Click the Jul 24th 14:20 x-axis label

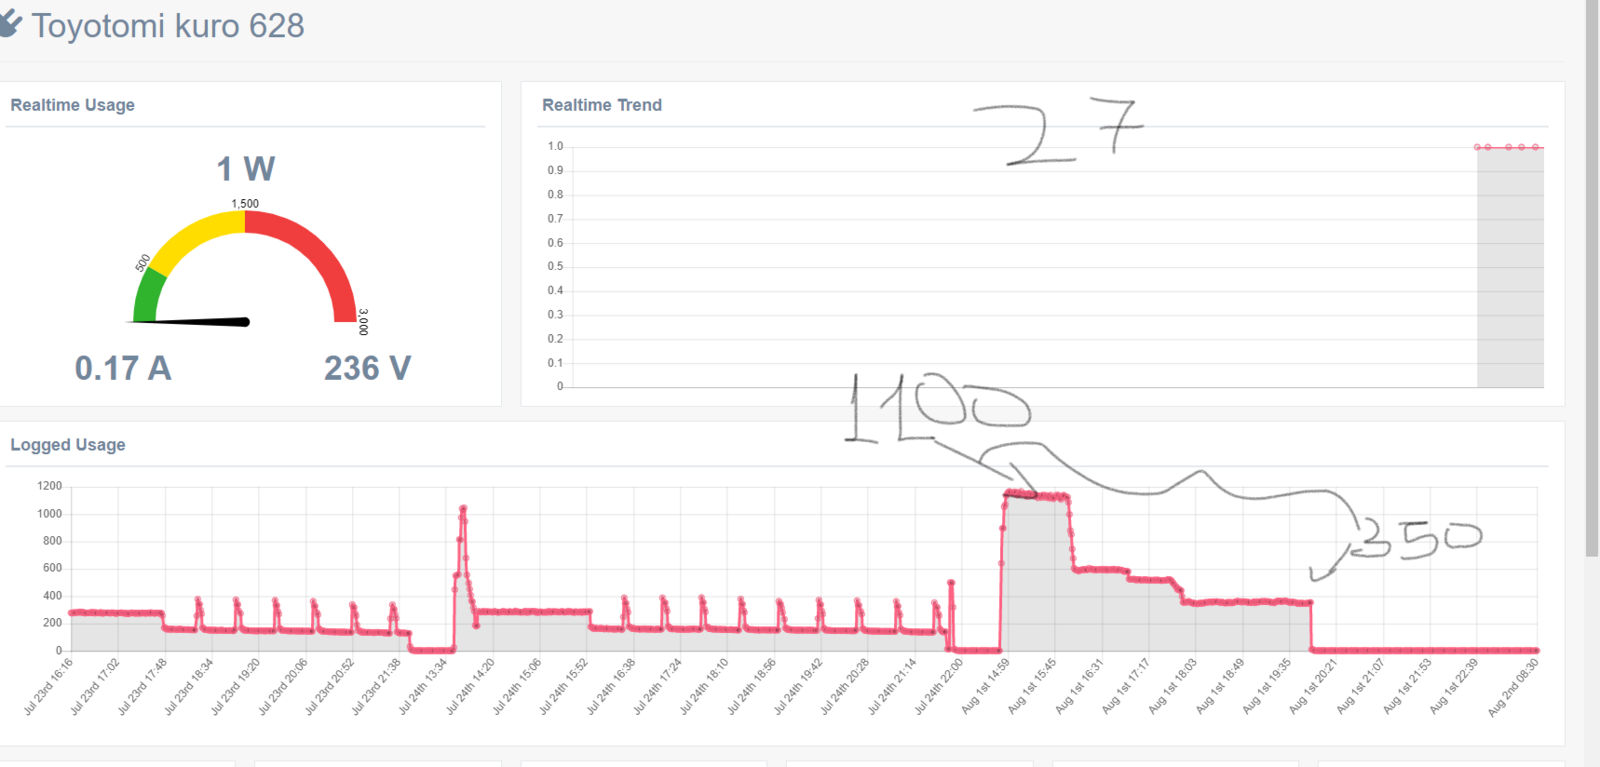click(x=470, y=686)
